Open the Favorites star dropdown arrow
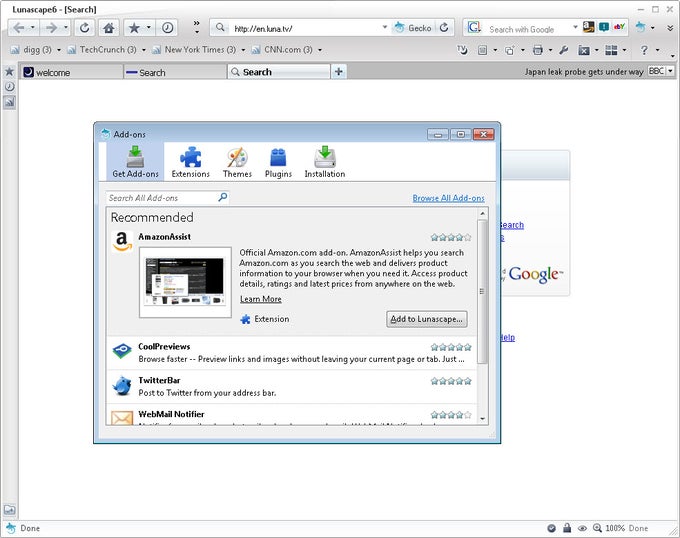 tap(149, 28)
